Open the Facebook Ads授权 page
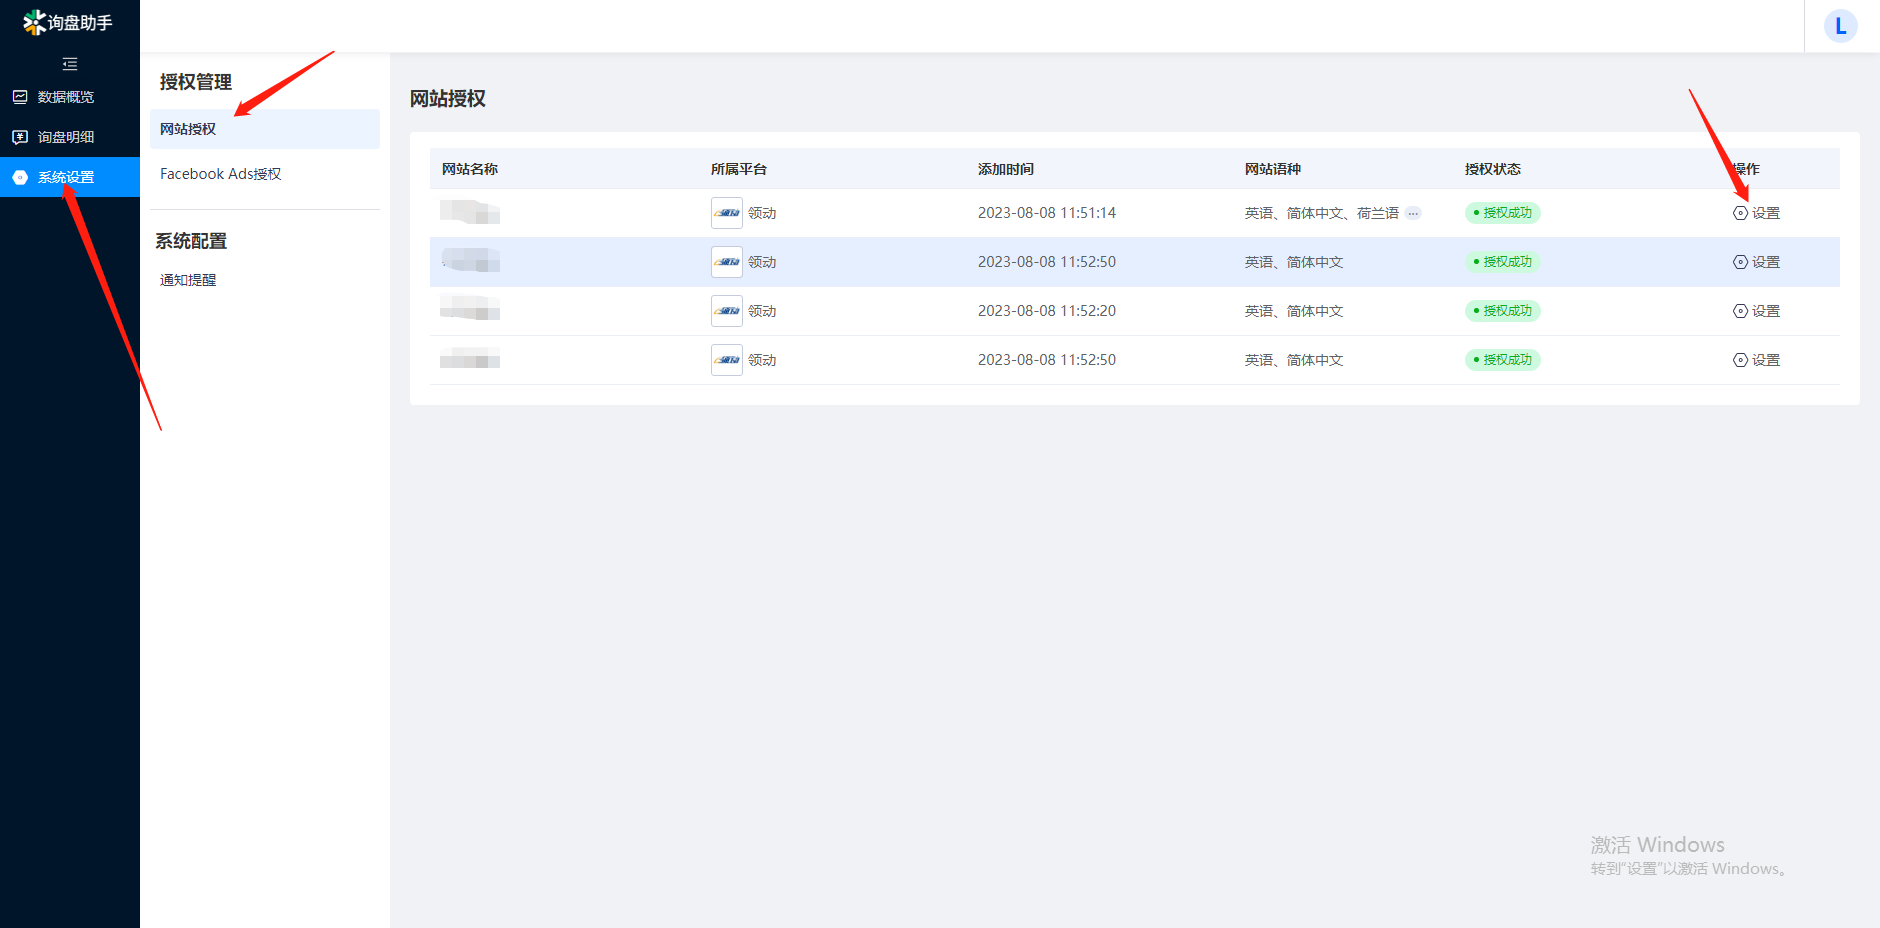The width and height of the screenshot is (1880, 928). [220, 174]
